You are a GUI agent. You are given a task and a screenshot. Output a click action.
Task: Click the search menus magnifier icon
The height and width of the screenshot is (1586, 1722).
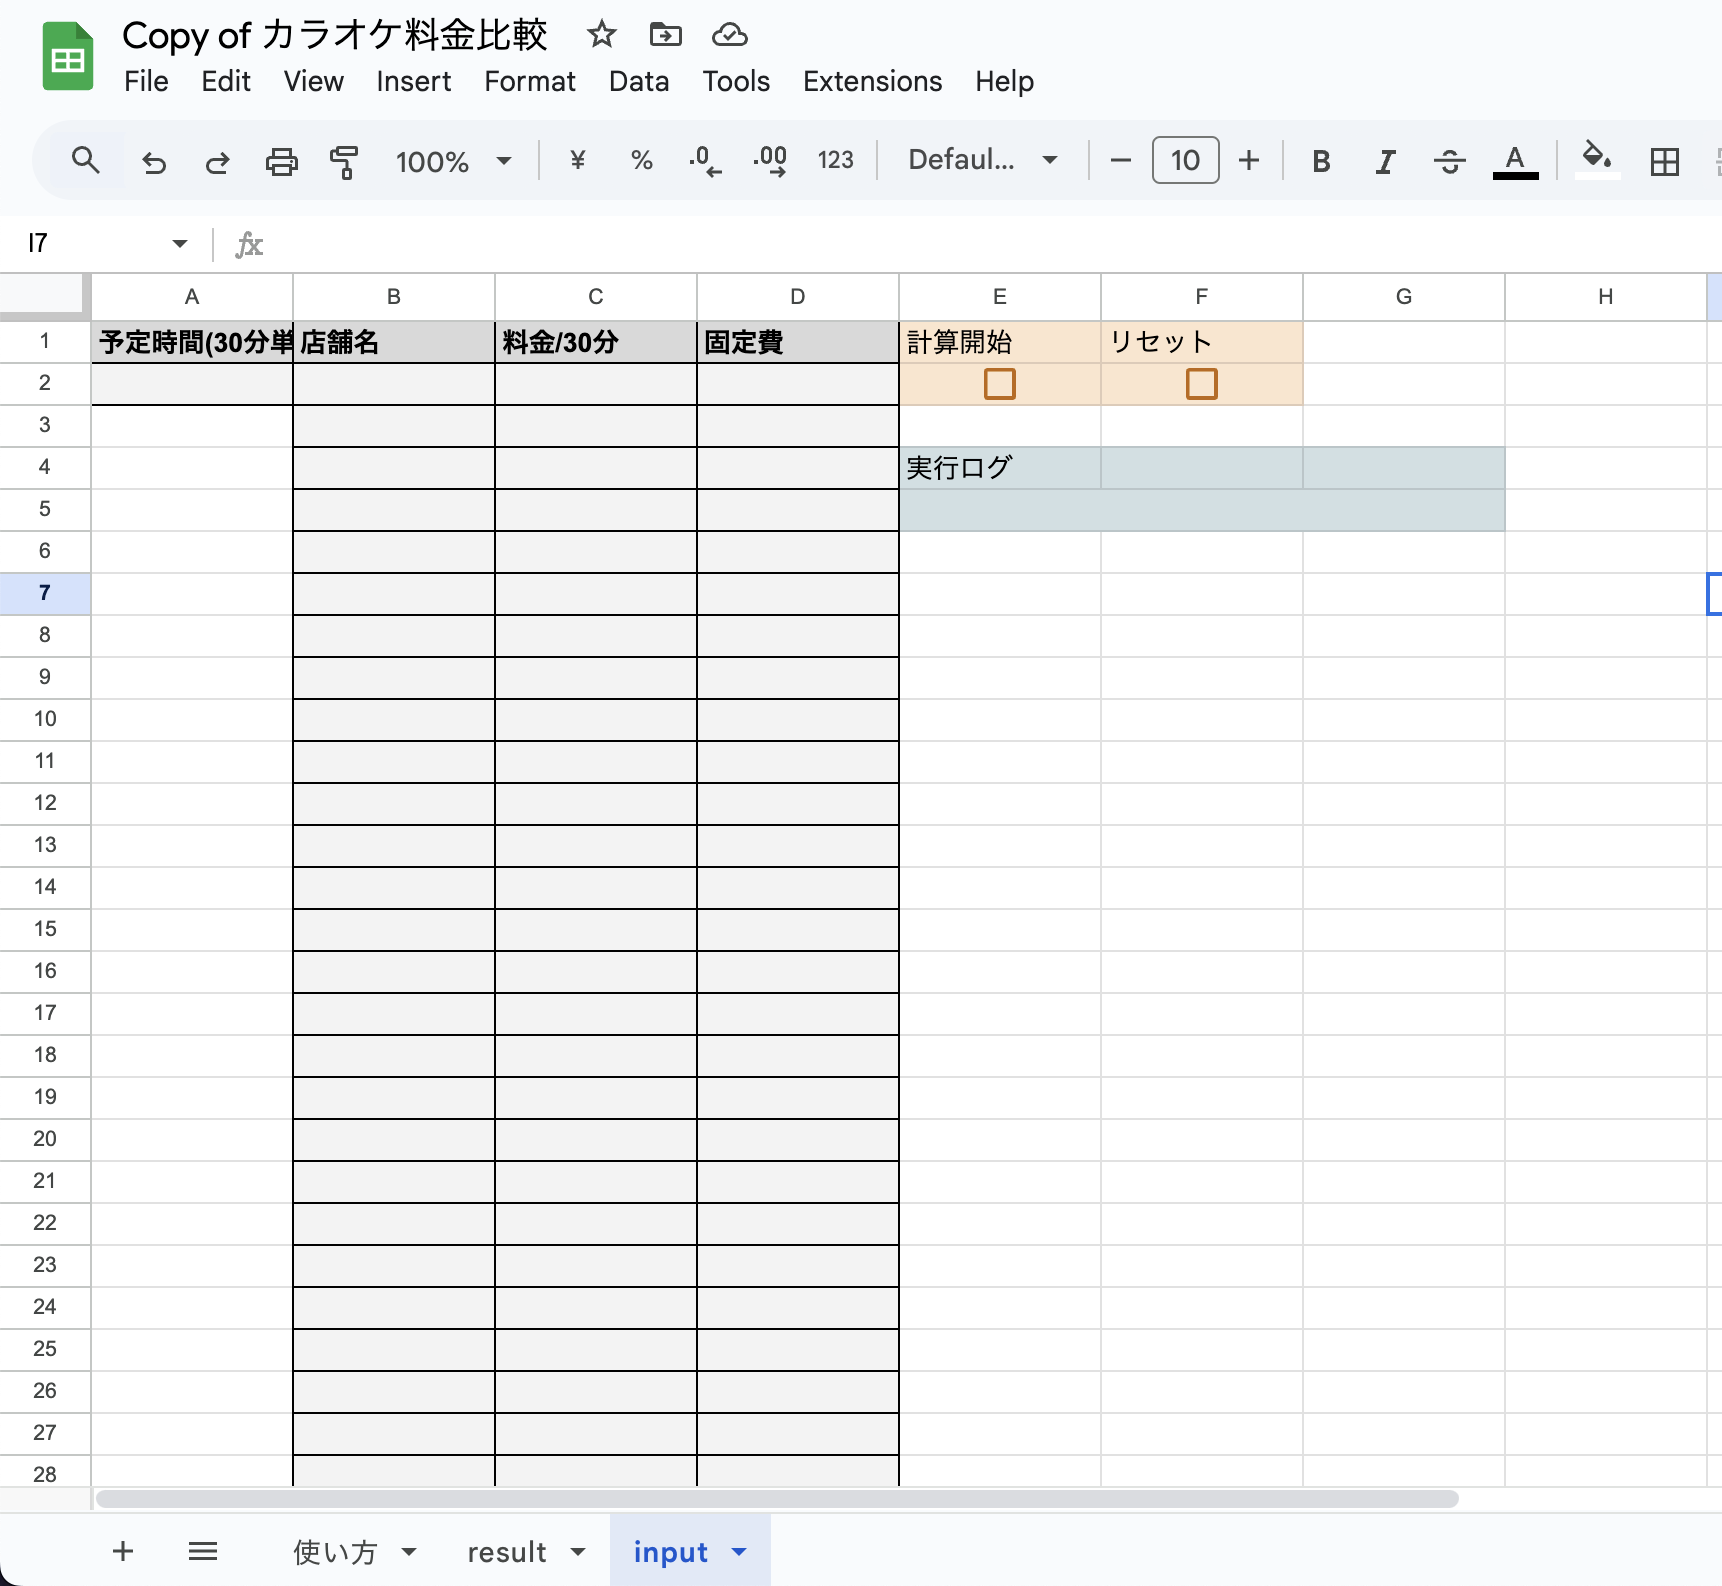click(x=85, y=160)
